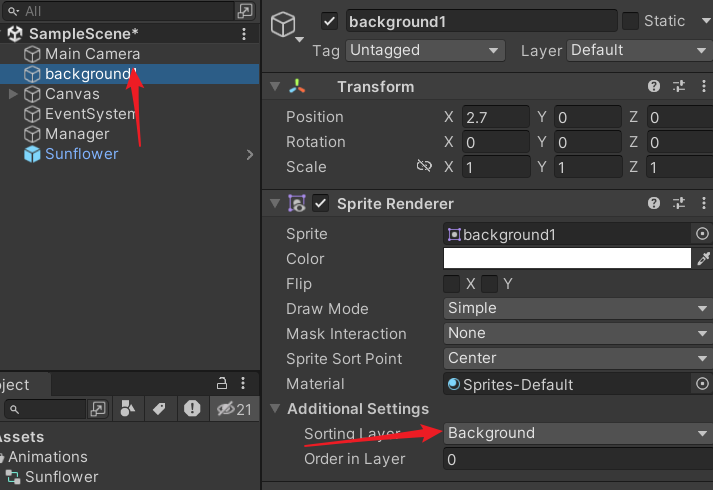Viewport: 713px width, 490px height.
Task: Click the Transform component help icon
Action: coord(654,87)
